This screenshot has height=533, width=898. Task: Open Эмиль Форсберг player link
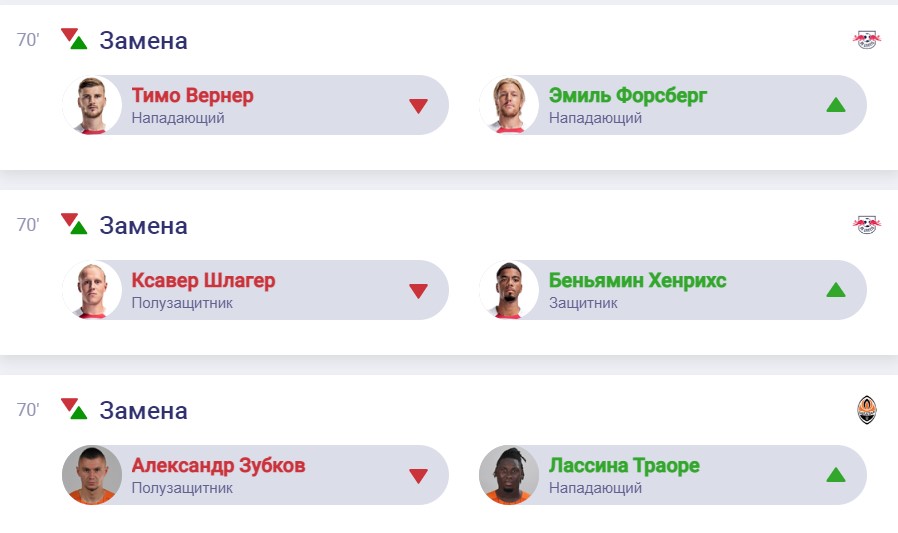click(x=628, y=96)
